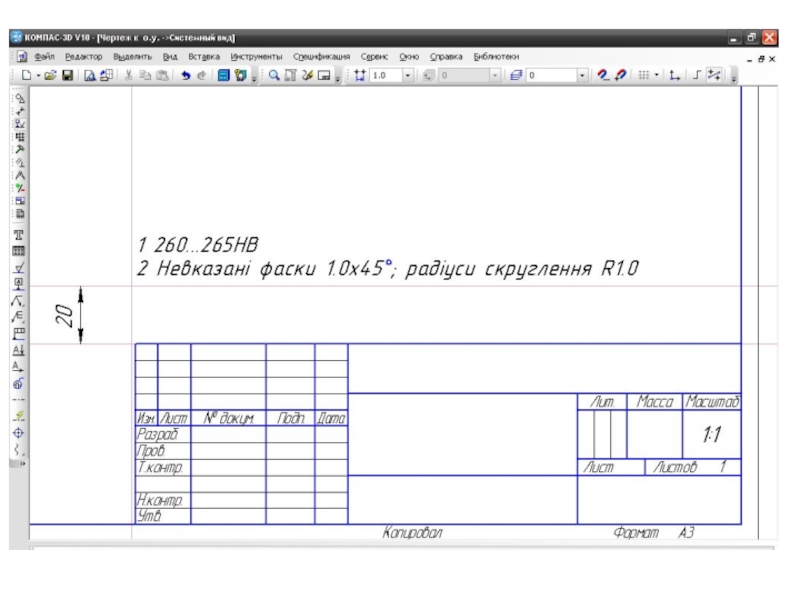Click the Zoom magnifier icon in toolbar
This screenshot has height=600, width=800.
[273, 75]
